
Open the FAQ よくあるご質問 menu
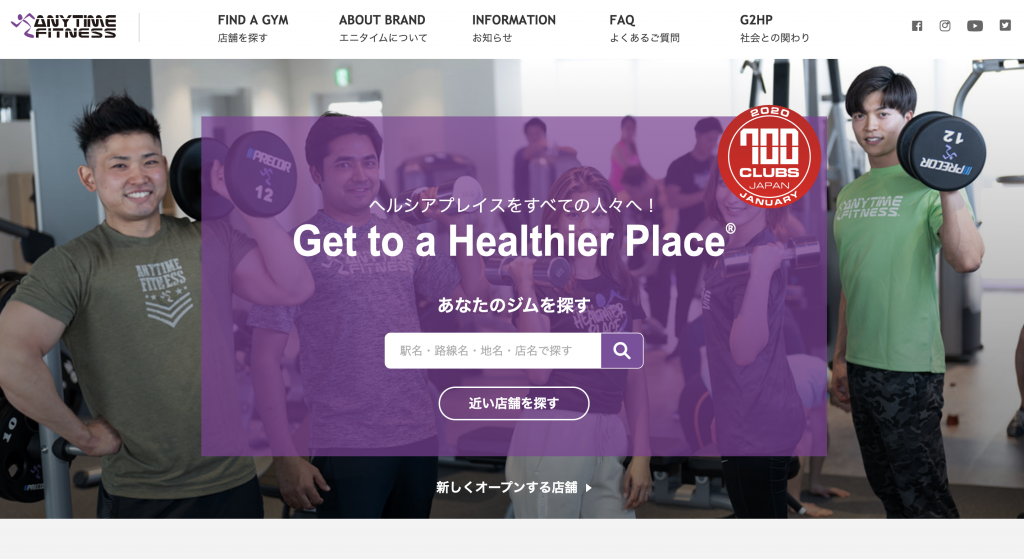644,28
